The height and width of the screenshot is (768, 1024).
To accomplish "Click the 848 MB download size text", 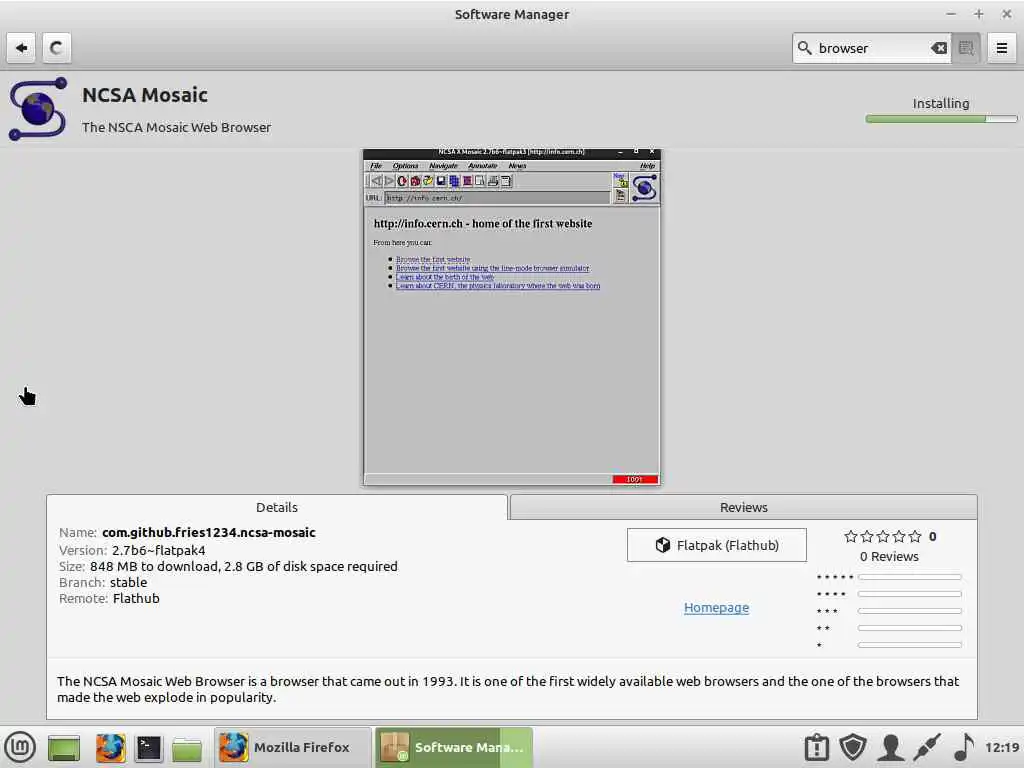I will tap(244, 567).
